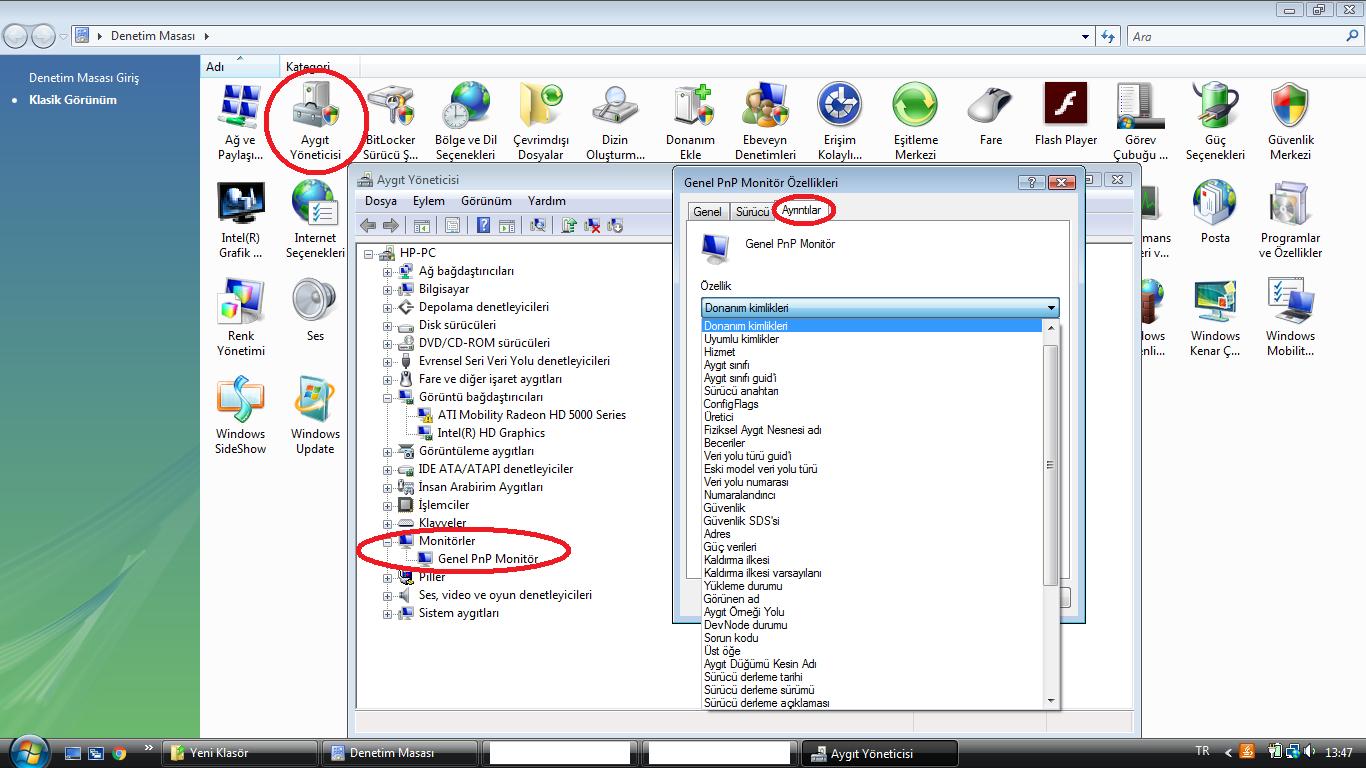Open BitLocker Sürücü Şifreleme icon
Screen dimensions: 1366x768
point(390,123)
